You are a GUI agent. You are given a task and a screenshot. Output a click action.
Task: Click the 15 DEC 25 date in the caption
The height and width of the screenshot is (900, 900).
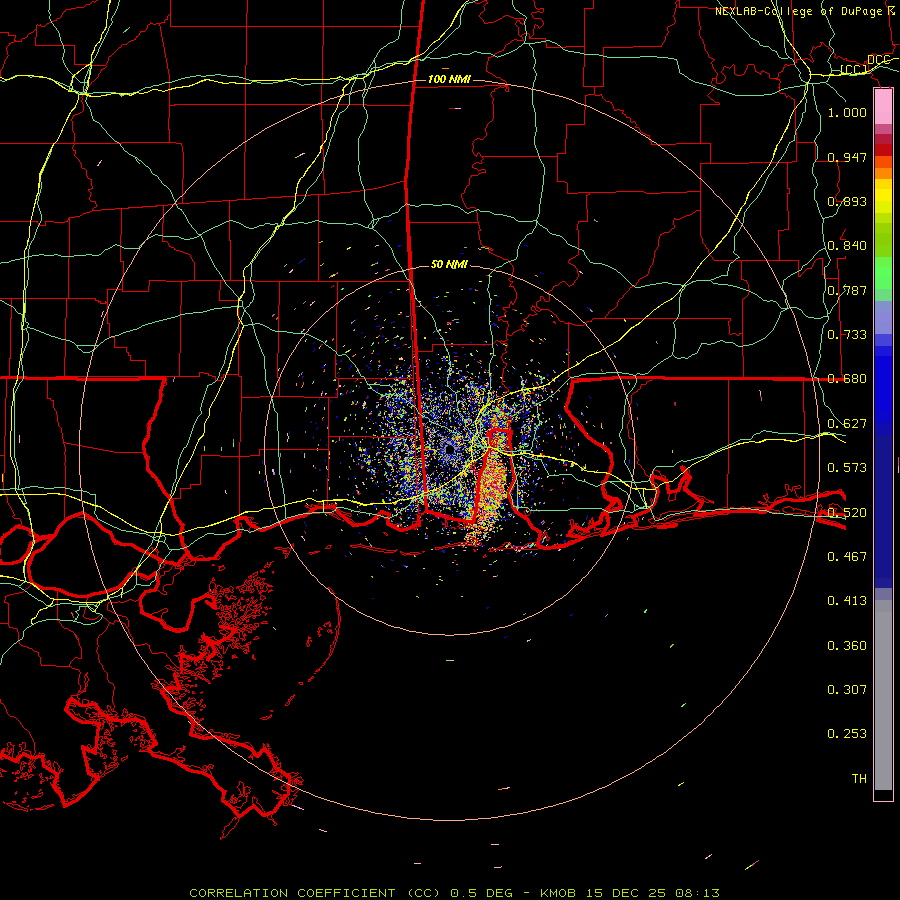(x=626, y=893)
